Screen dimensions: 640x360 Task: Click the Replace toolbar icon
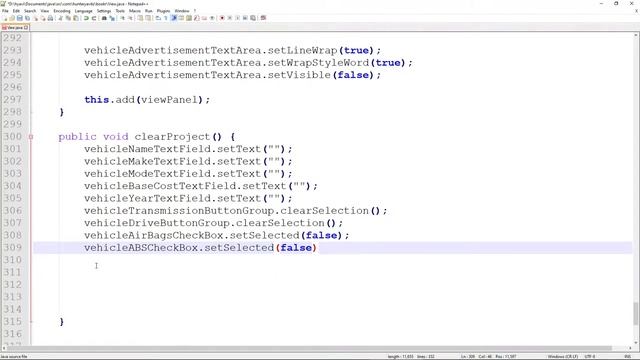[x=112, y=18]
